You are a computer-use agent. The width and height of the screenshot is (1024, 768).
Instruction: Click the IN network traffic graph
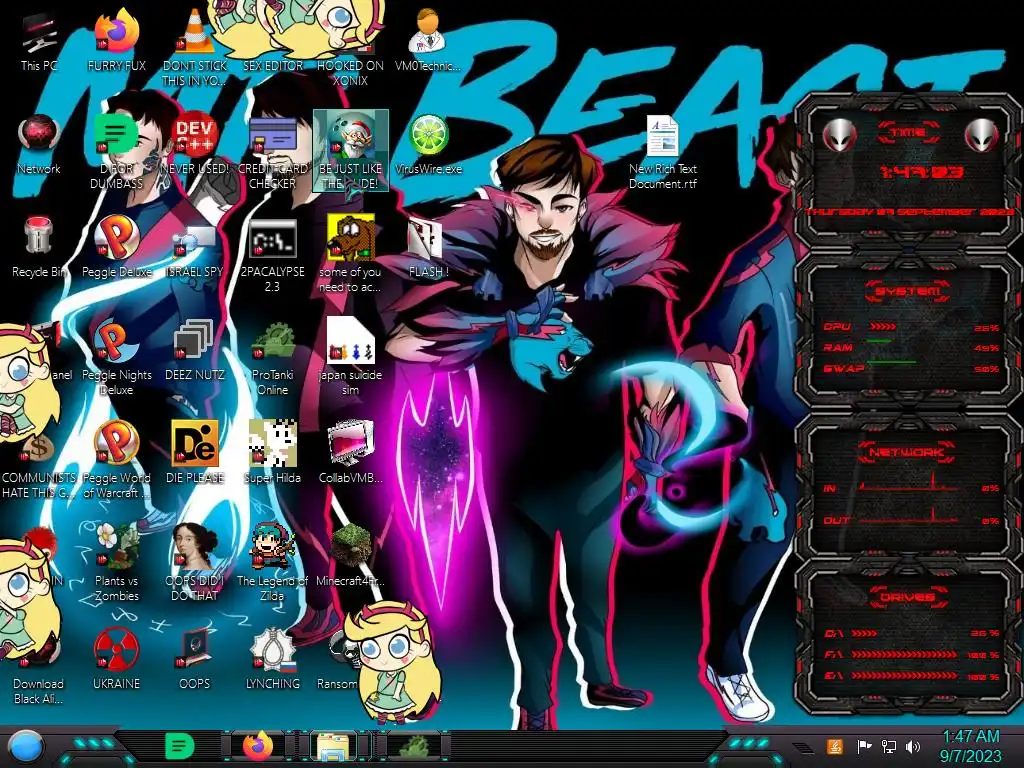(x=908, y=482)
